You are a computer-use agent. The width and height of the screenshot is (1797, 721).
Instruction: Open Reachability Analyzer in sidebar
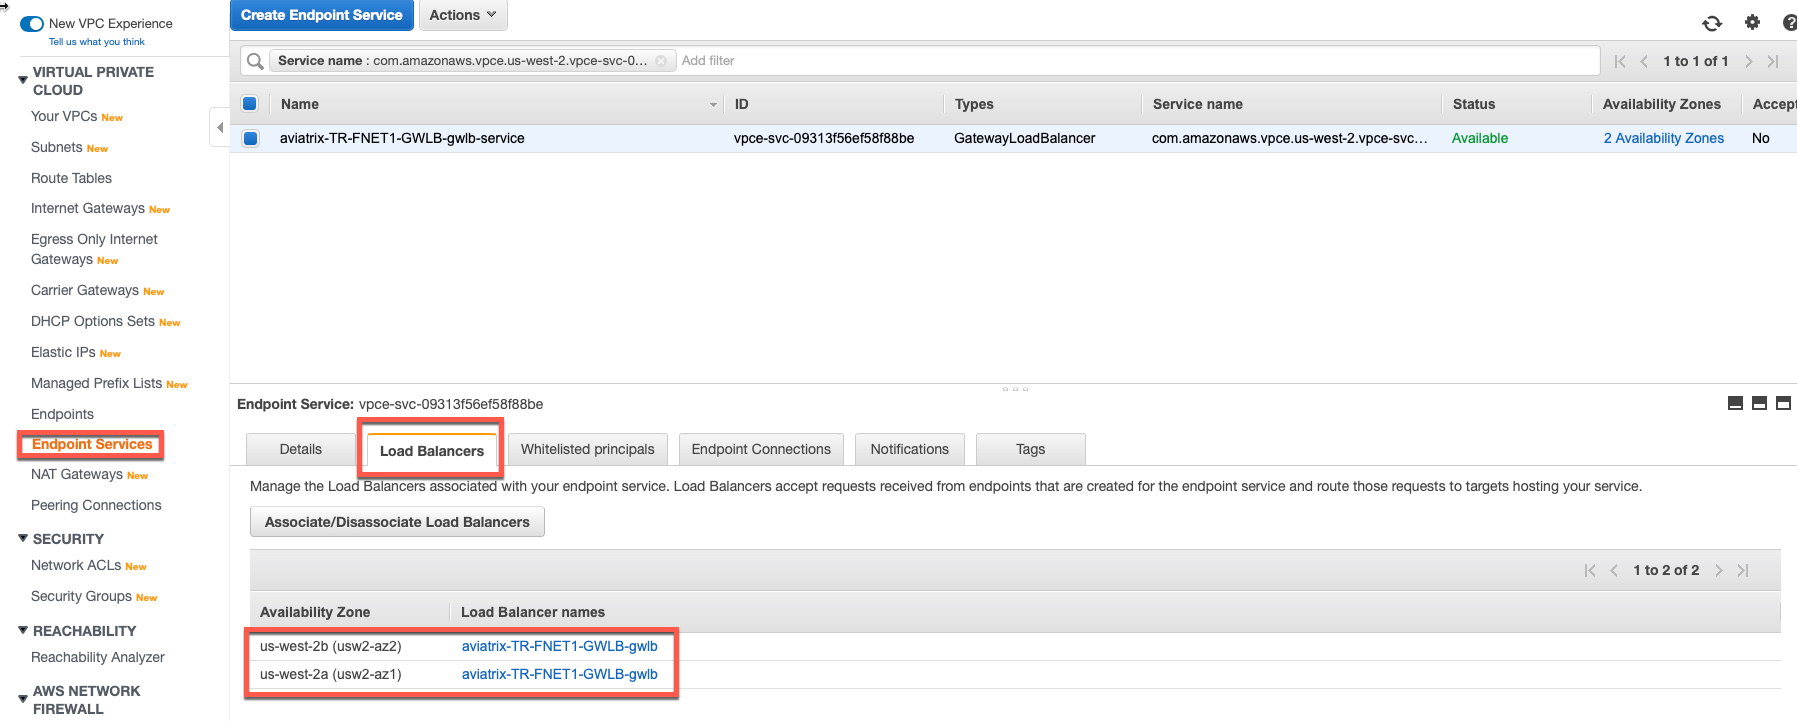click(98, 657)
